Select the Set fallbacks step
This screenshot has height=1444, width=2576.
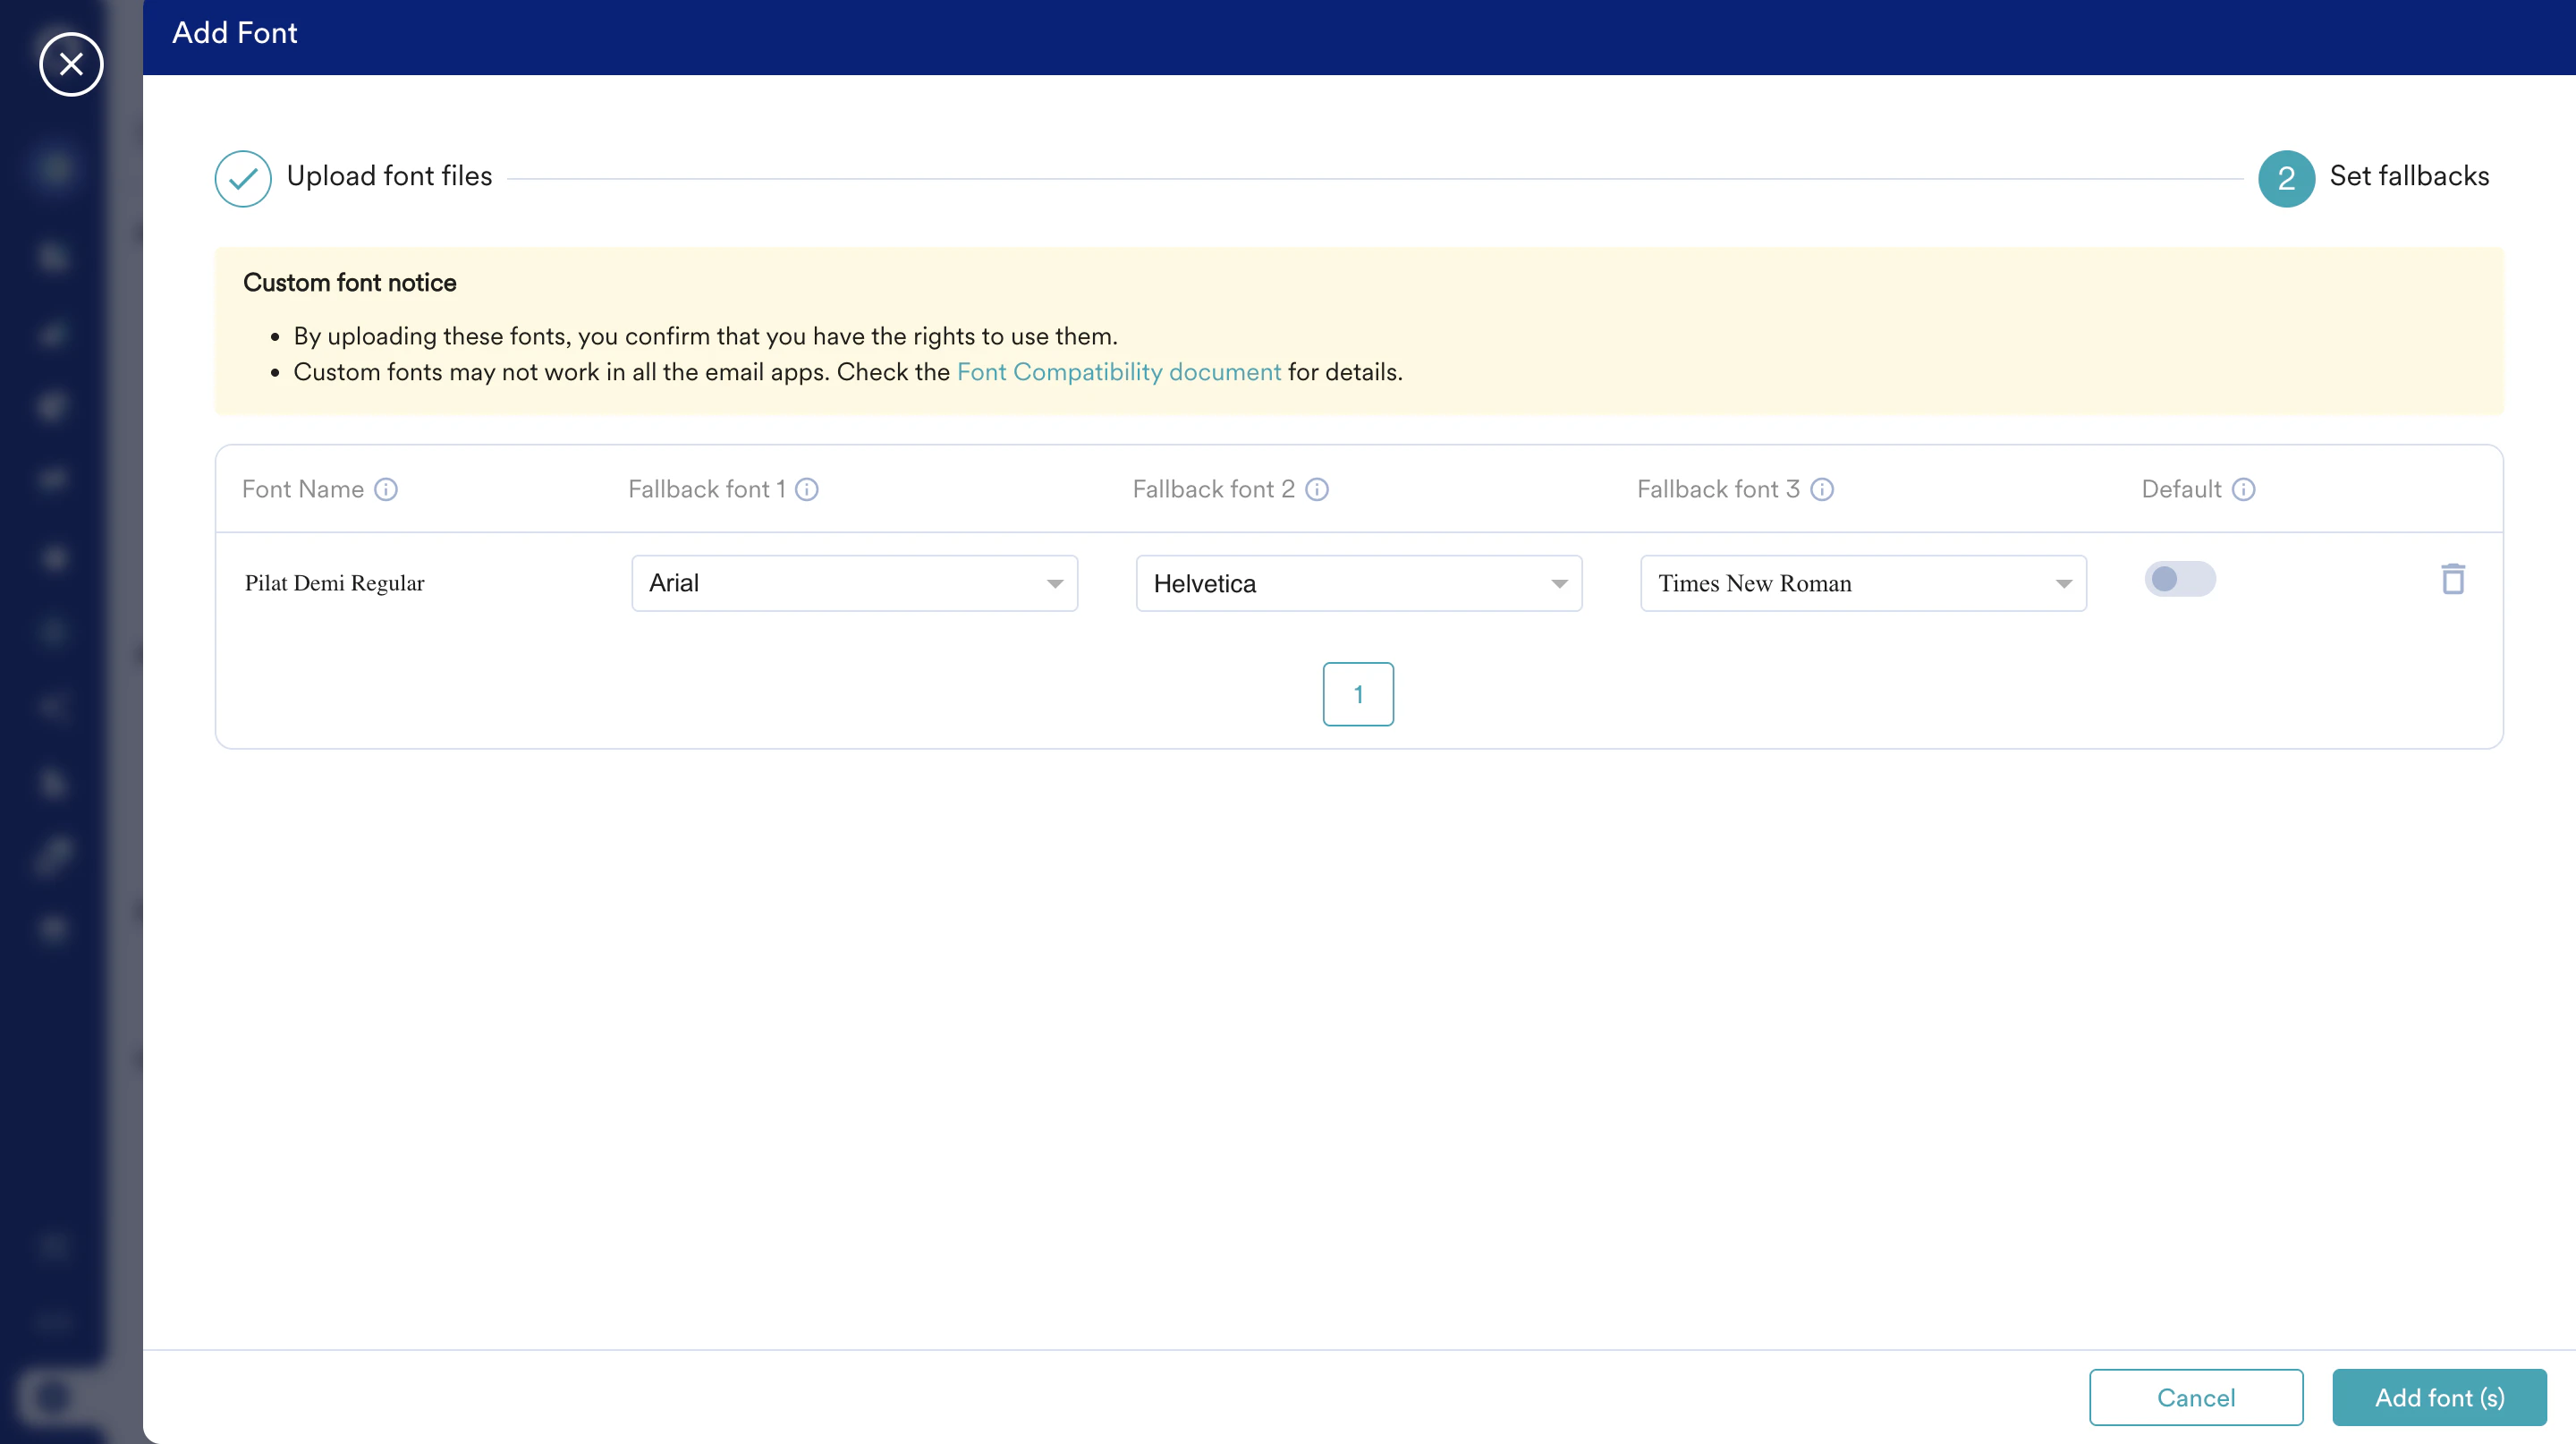pyautogui.click(x=2409, y=176)
